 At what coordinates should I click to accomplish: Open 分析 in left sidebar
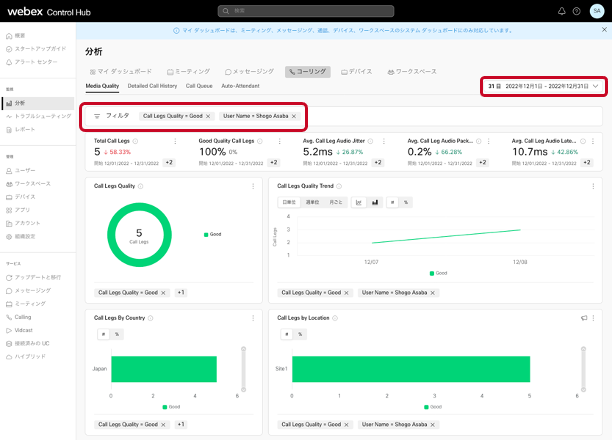[x=38, y=103]
